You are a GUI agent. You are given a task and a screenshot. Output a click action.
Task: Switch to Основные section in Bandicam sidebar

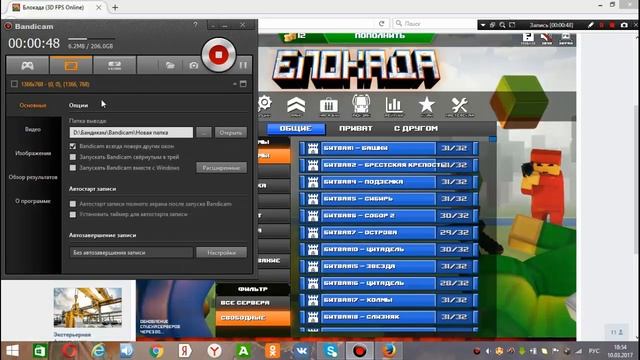coord(33,105)
